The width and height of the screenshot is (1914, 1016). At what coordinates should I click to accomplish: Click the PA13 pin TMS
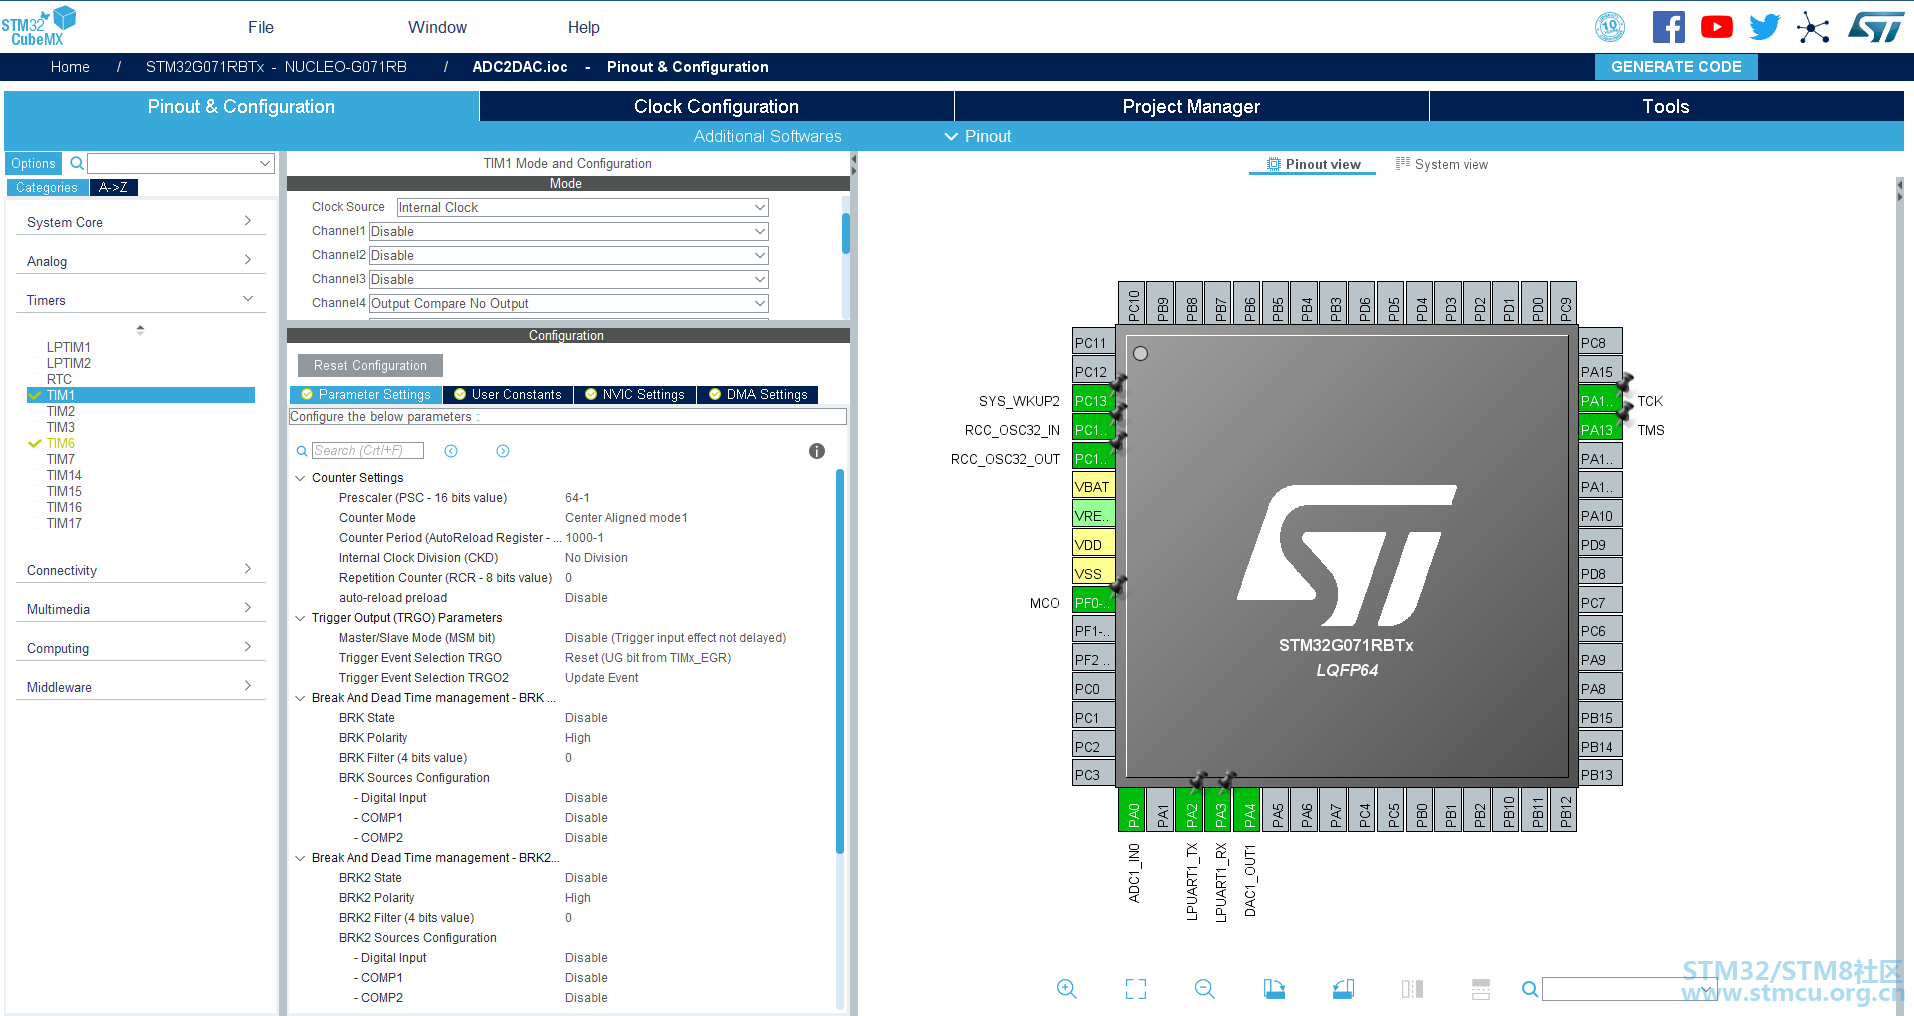(1599, 430)
